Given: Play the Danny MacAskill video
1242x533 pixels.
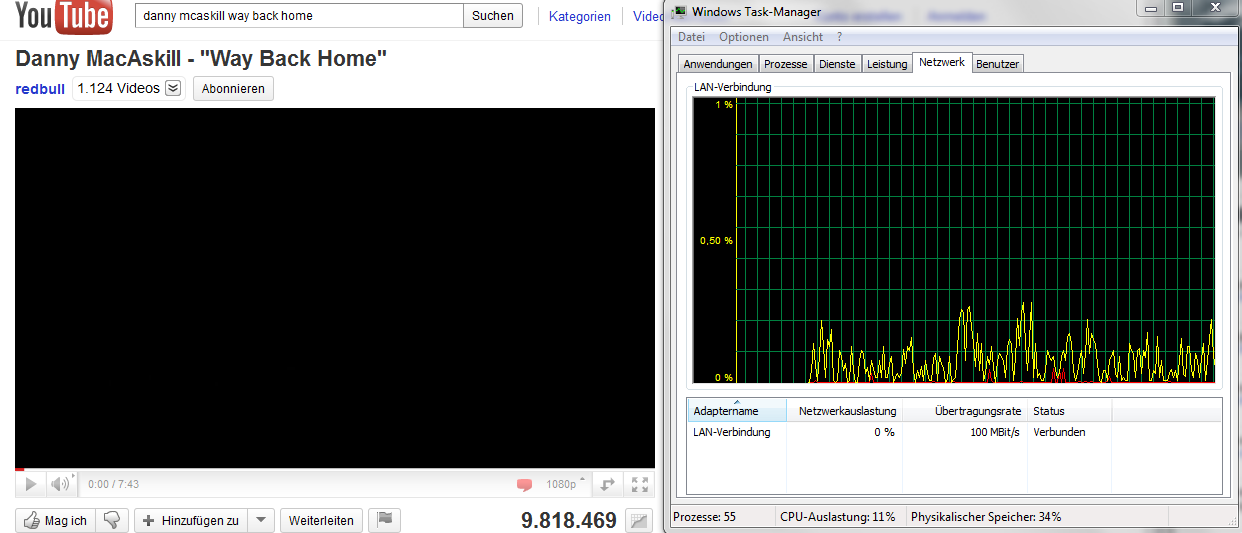Looking at the screenshot, I should coord(31,484).
